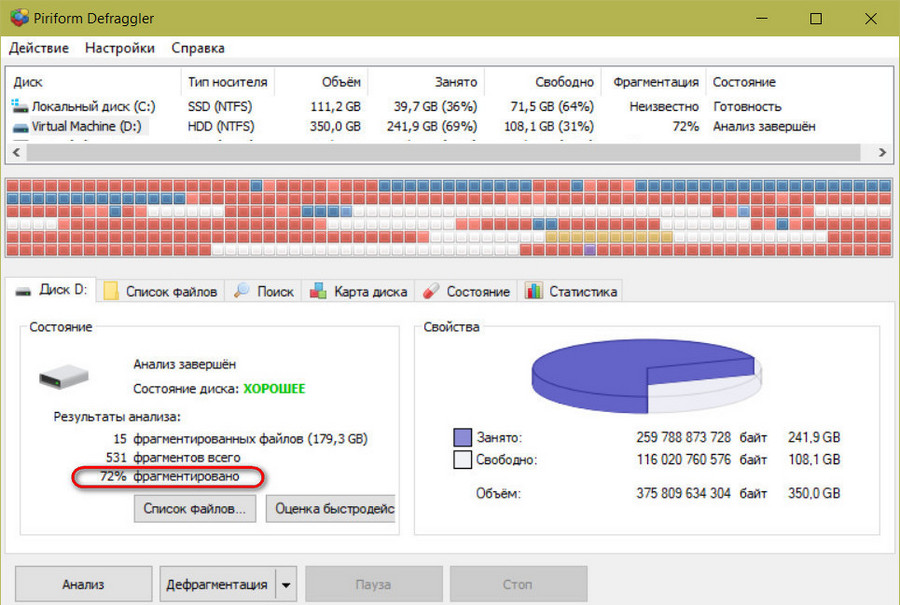The height and width of the screenshot is (605, 900).
Task: Click the drive list right scroll arrow
Action: (882, 152)
